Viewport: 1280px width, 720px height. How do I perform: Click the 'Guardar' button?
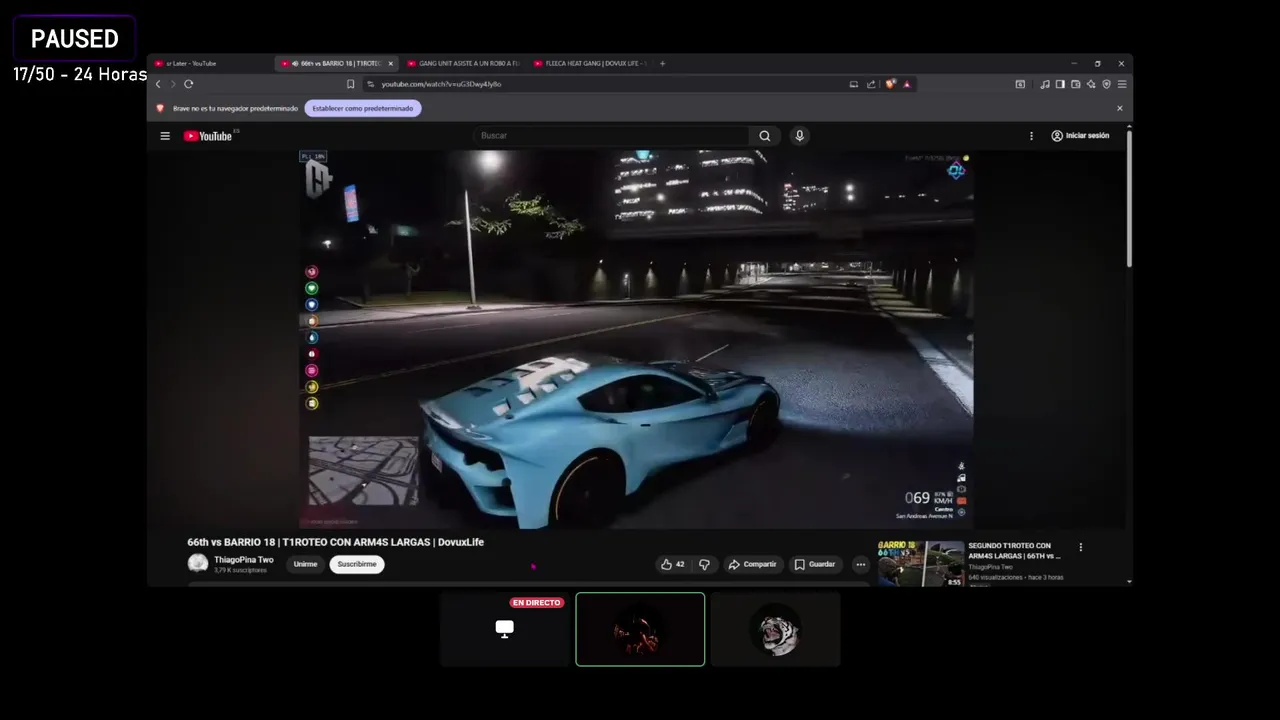click(x=815, y=564)
